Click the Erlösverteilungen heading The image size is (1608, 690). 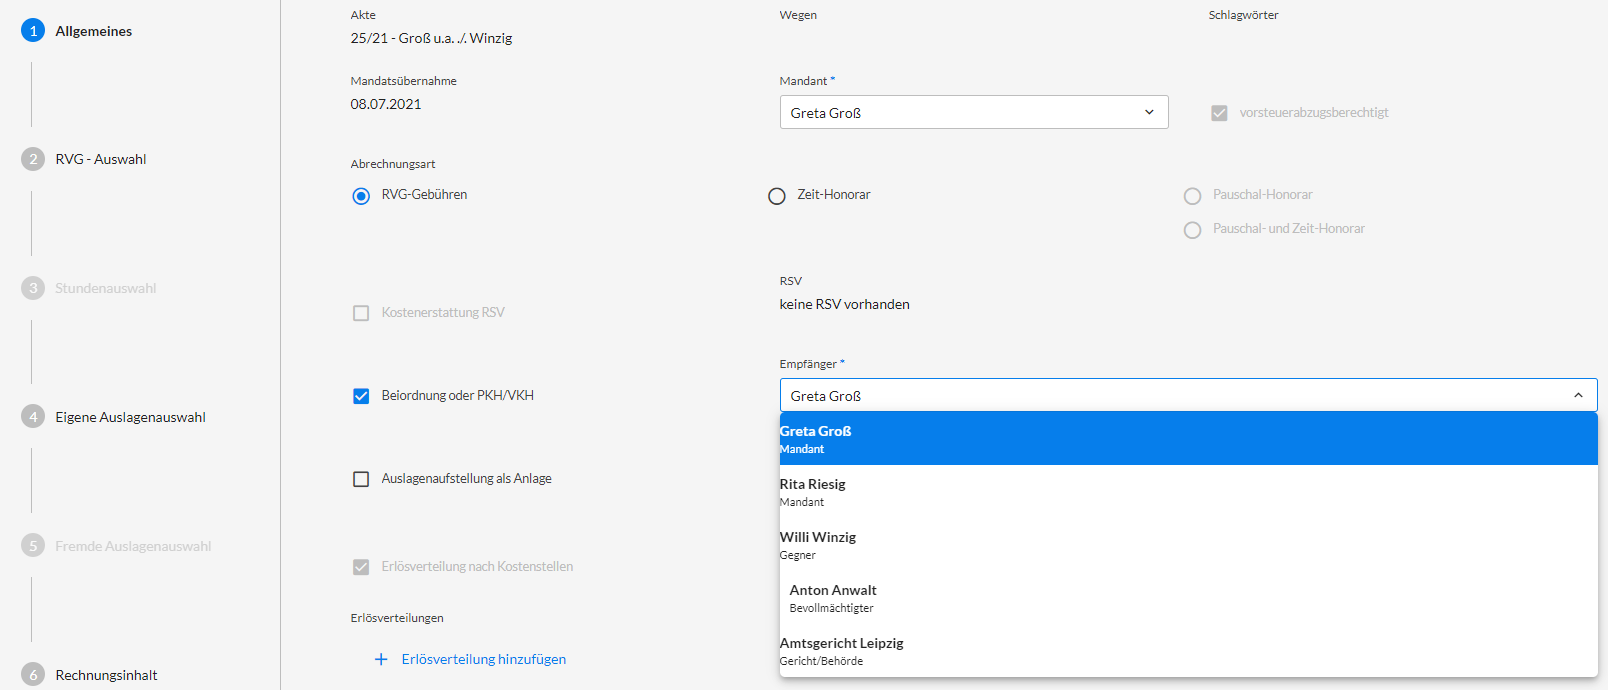(x=397, y=618)
